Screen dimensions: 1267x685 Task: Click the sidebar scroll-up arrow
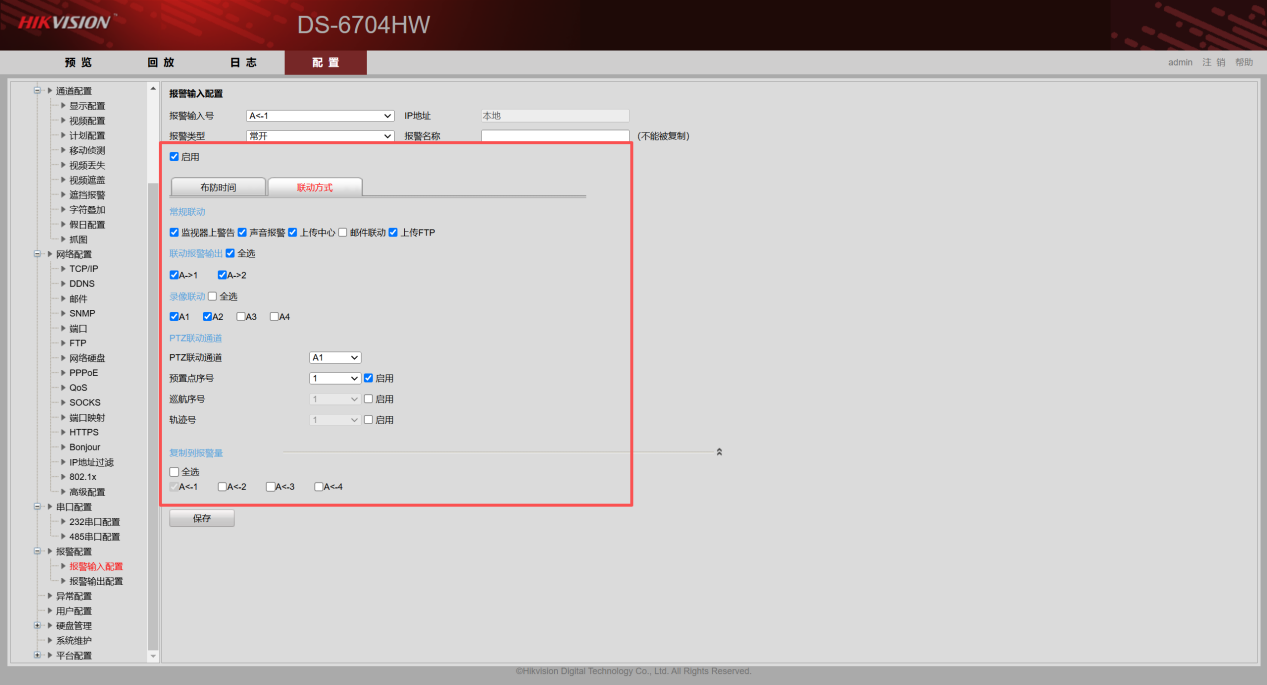coord(153,89)
